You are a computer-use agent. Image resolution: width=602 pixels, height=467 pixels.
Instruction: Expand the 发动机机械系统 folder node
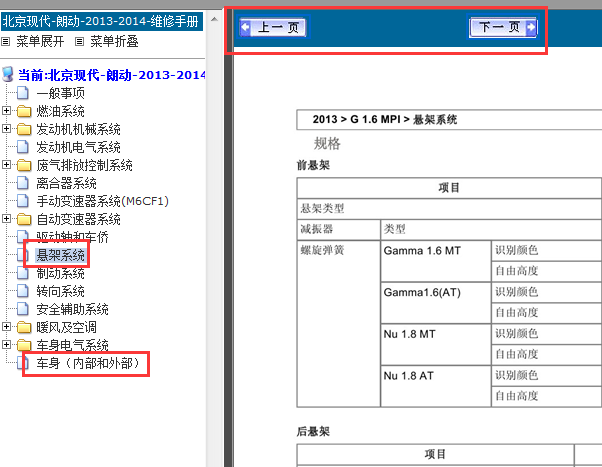point(6,128)
